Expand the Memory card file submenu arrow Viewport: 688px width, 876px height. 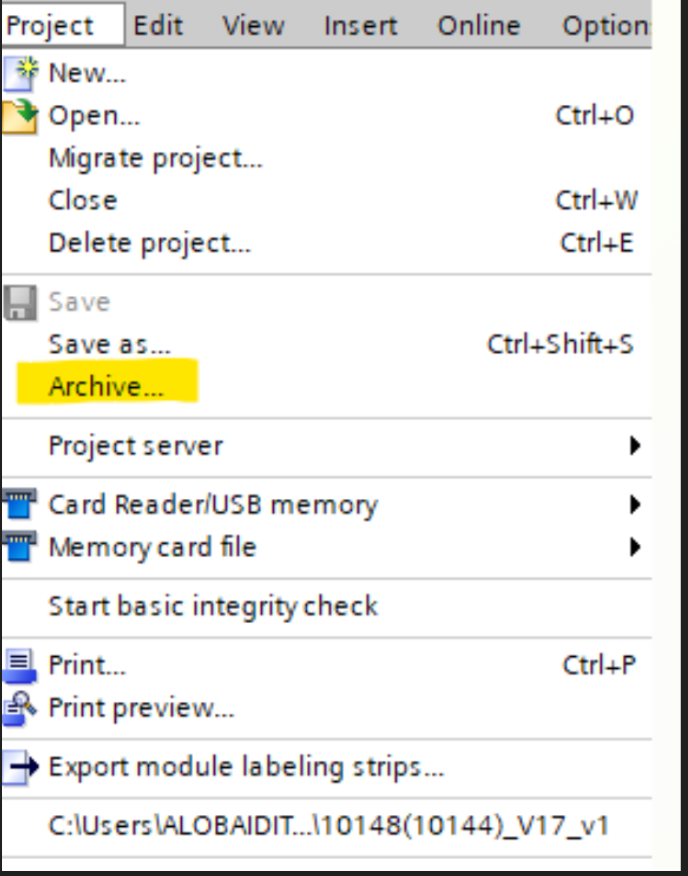(634, 547)
